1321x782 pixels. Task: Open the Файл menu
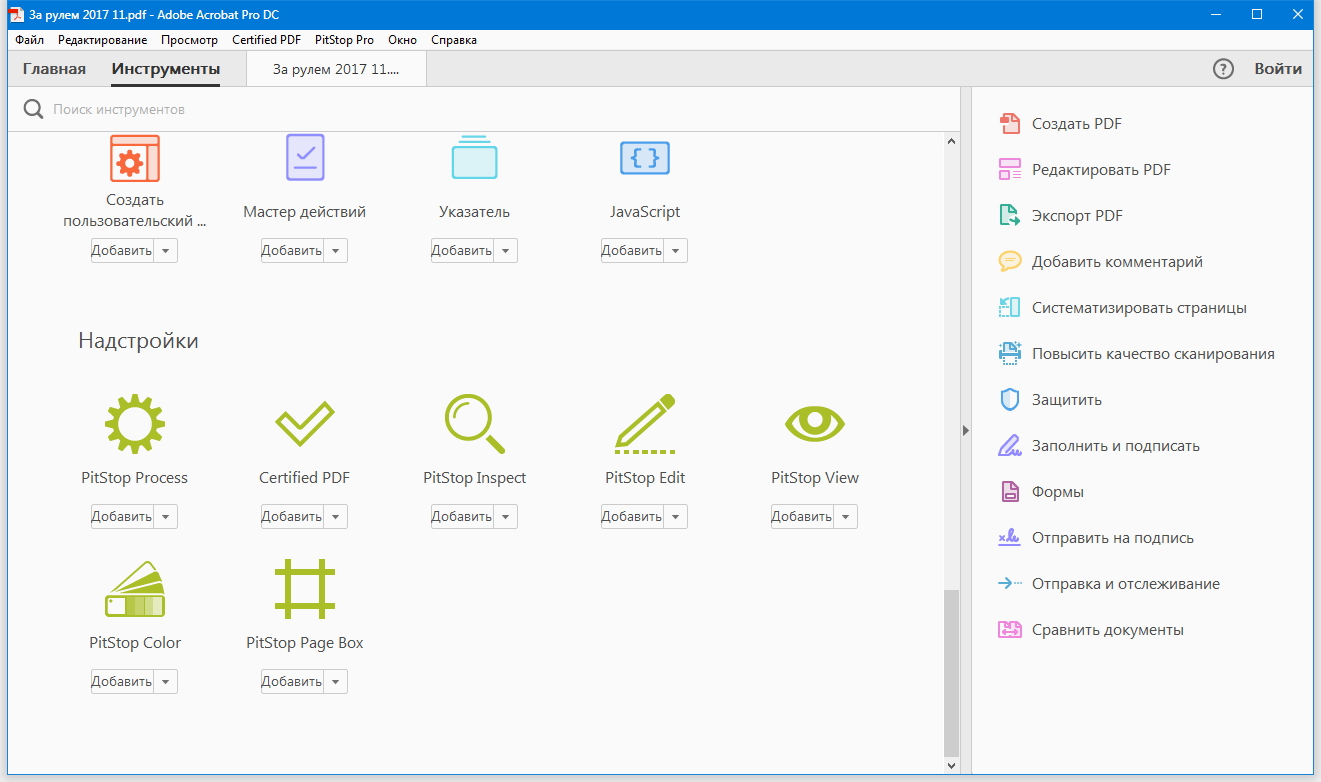[x=30, y=40]
